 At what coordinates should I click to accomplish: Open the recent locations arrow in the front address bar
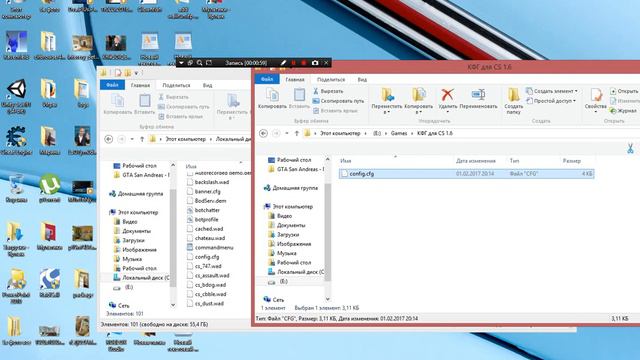(287, 133)
